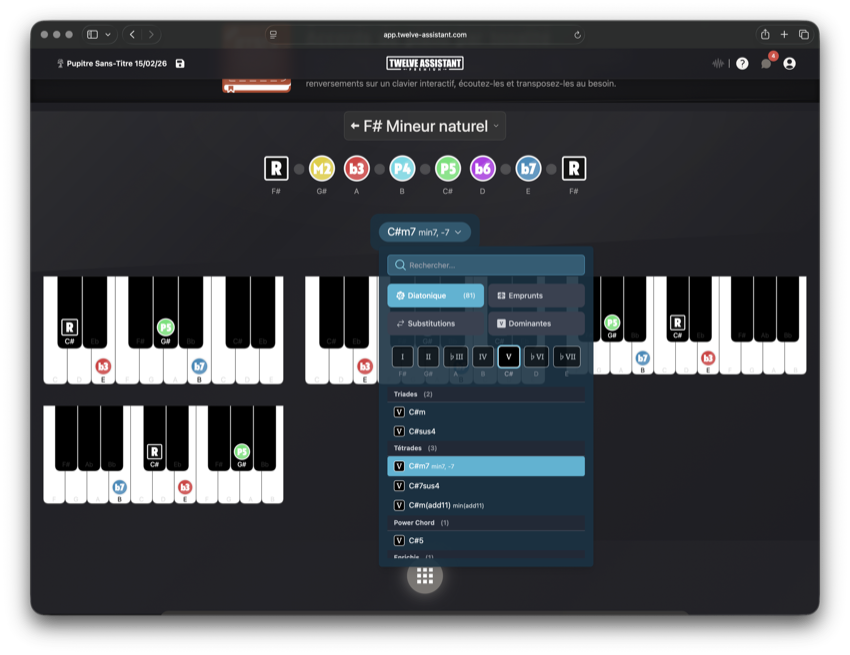
Task: Select the IV degree filter button
Action: (x=483, y=356)
